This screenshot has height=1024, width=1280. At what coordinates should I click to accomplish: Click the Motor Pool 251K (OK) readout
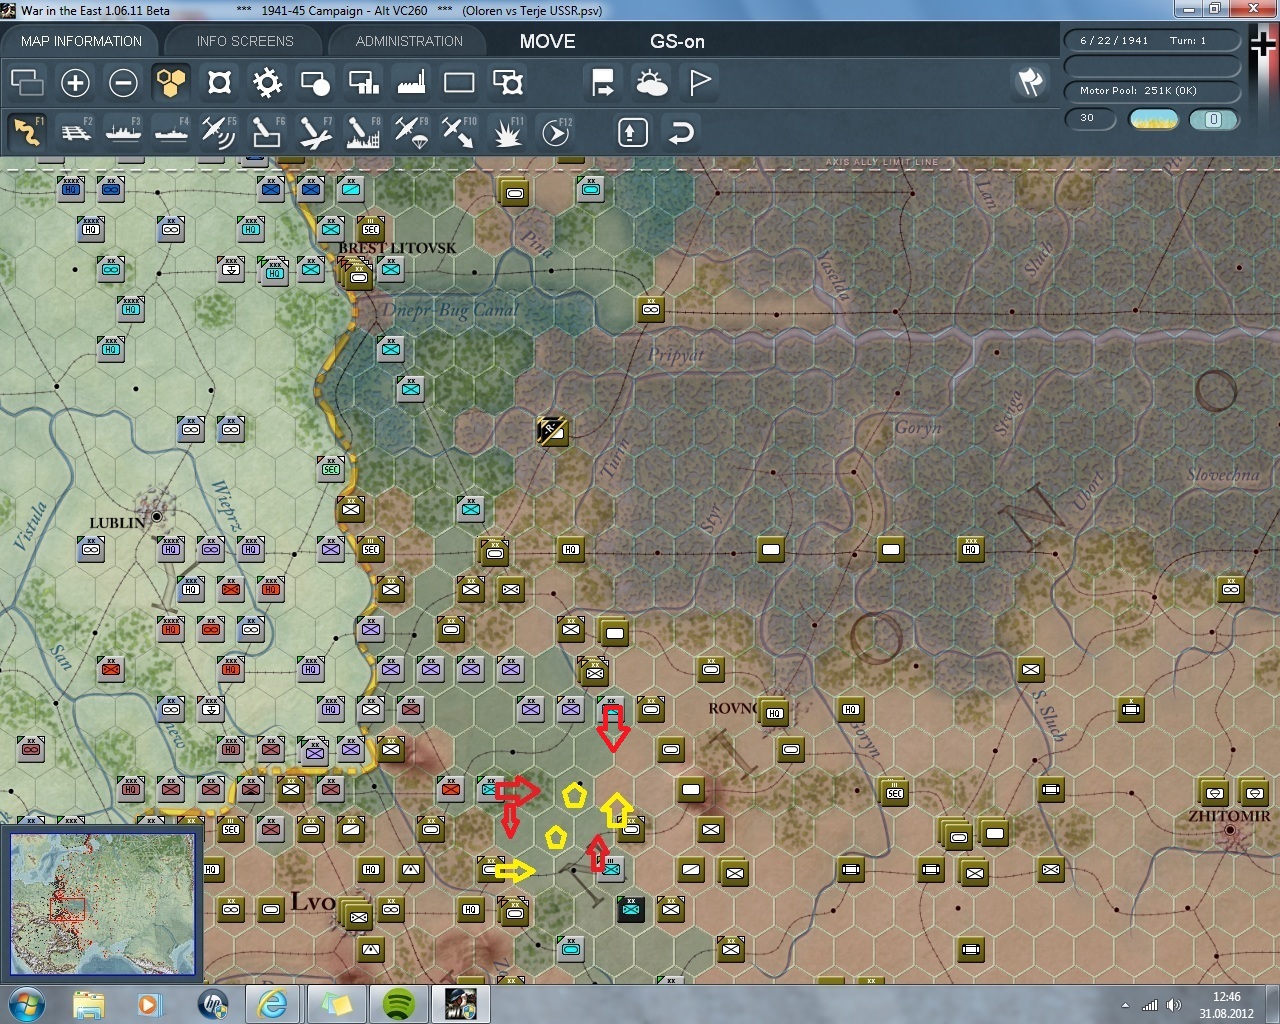pos(1152,90)
